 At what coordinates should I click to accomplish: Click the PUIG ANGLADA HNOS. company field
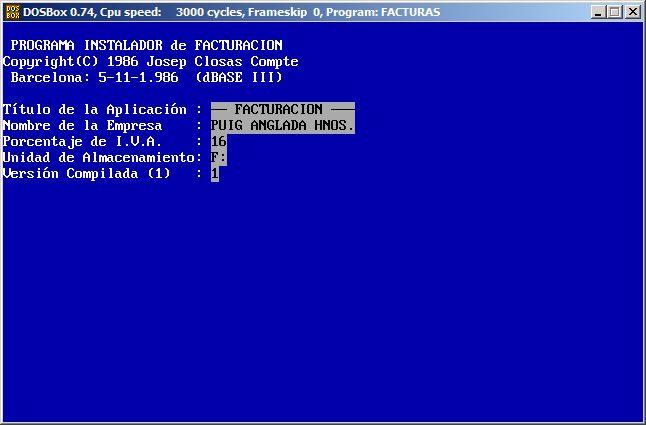coord(283,125)
